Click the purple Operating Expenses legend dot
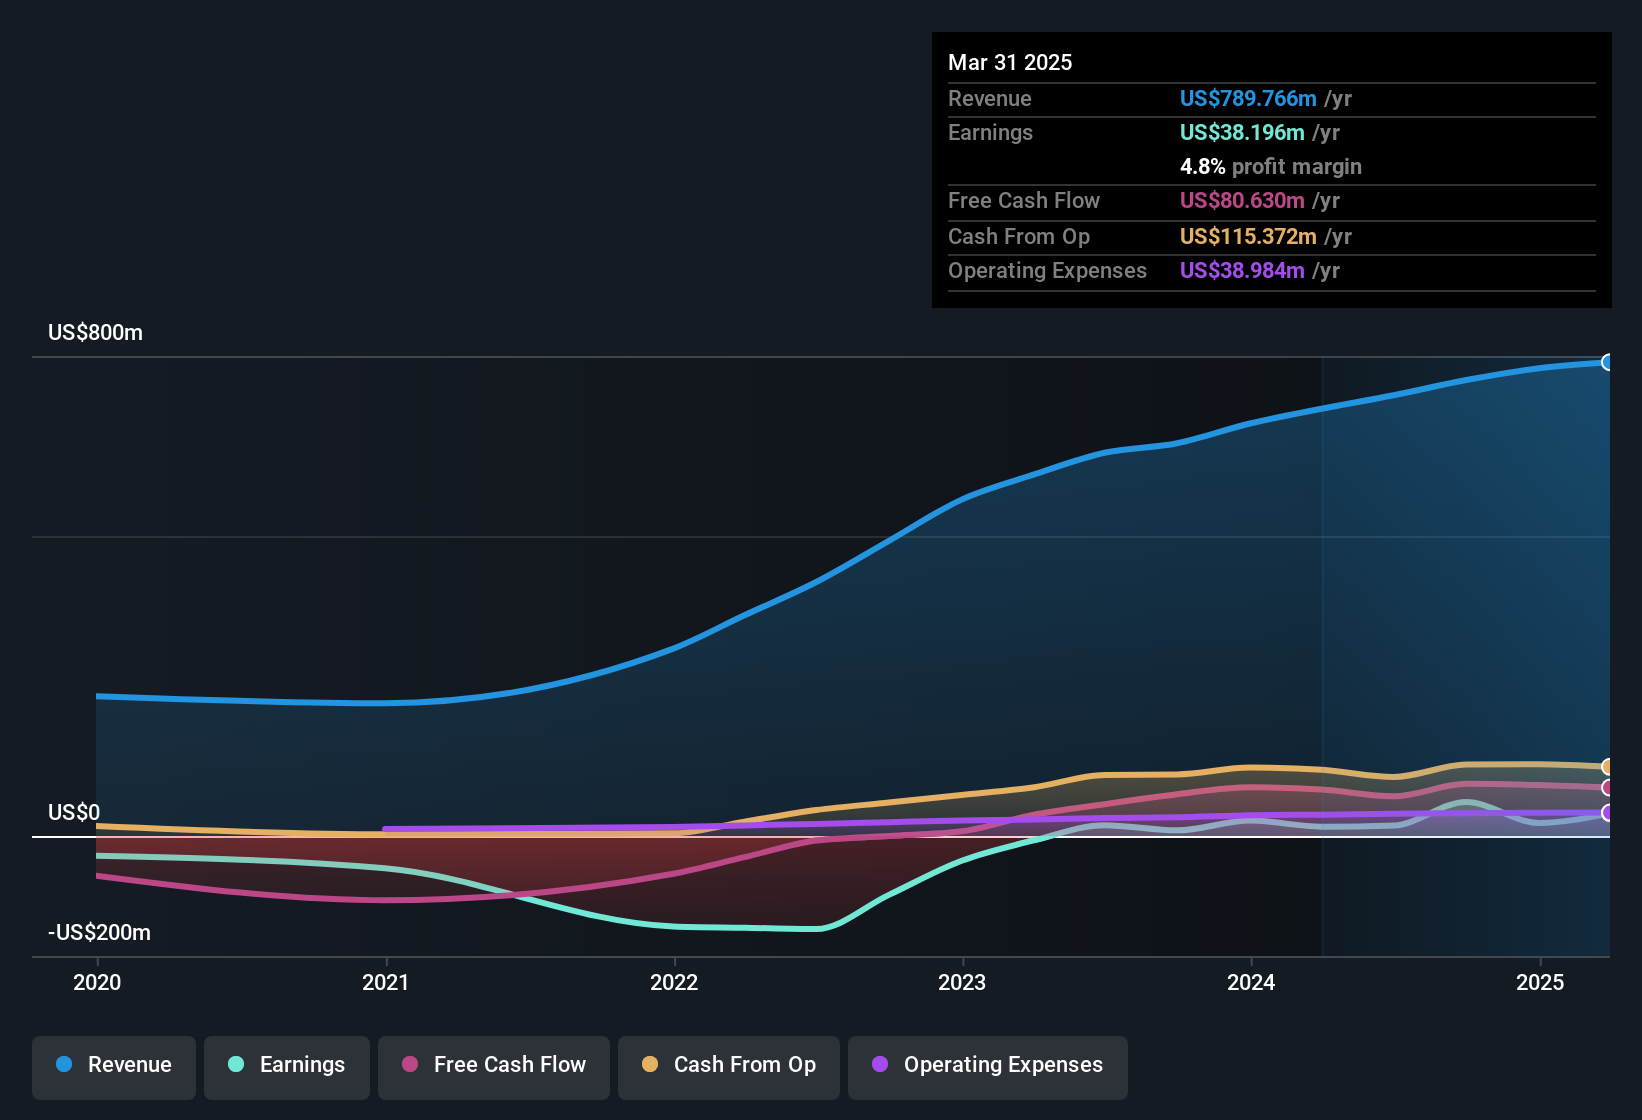Viewport: 1642px width, 1120px height. click(x=880, y=1064)
